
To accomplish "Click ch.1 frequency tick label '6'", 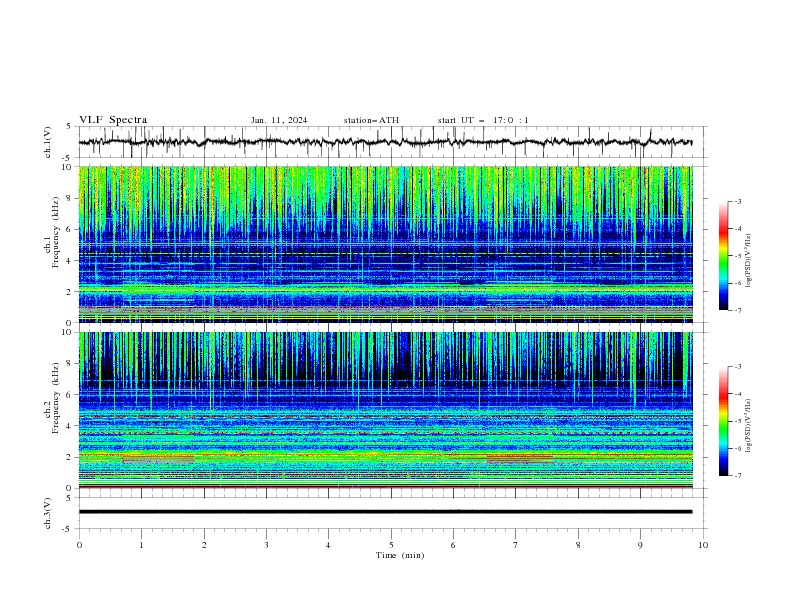I will [70, 229].
